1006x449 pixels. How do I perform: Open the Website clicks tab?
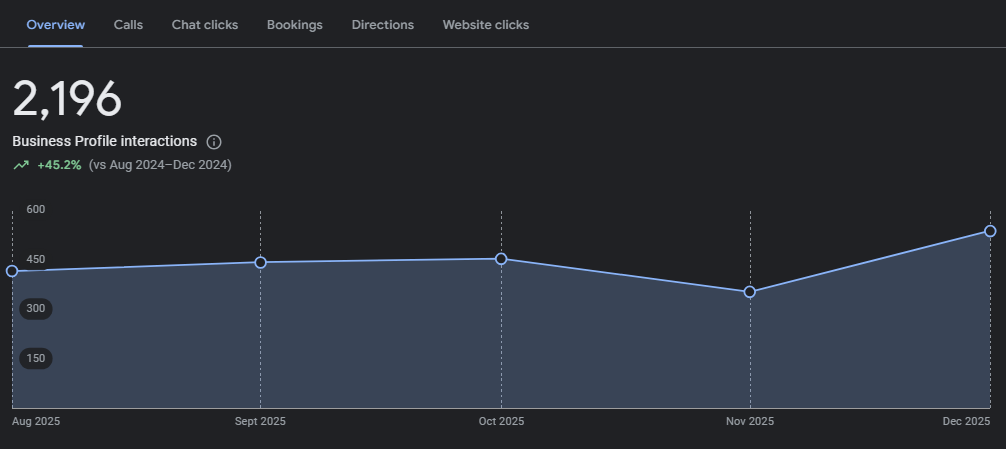click(486, 25)
